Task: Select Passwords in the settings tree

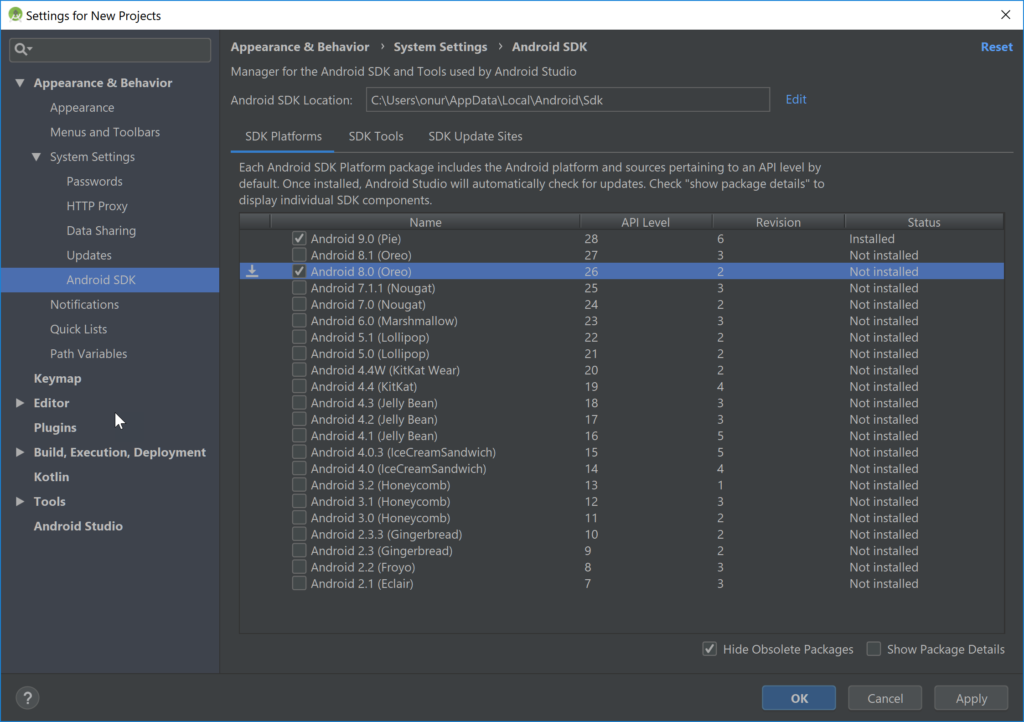Action: click(94, 181)
